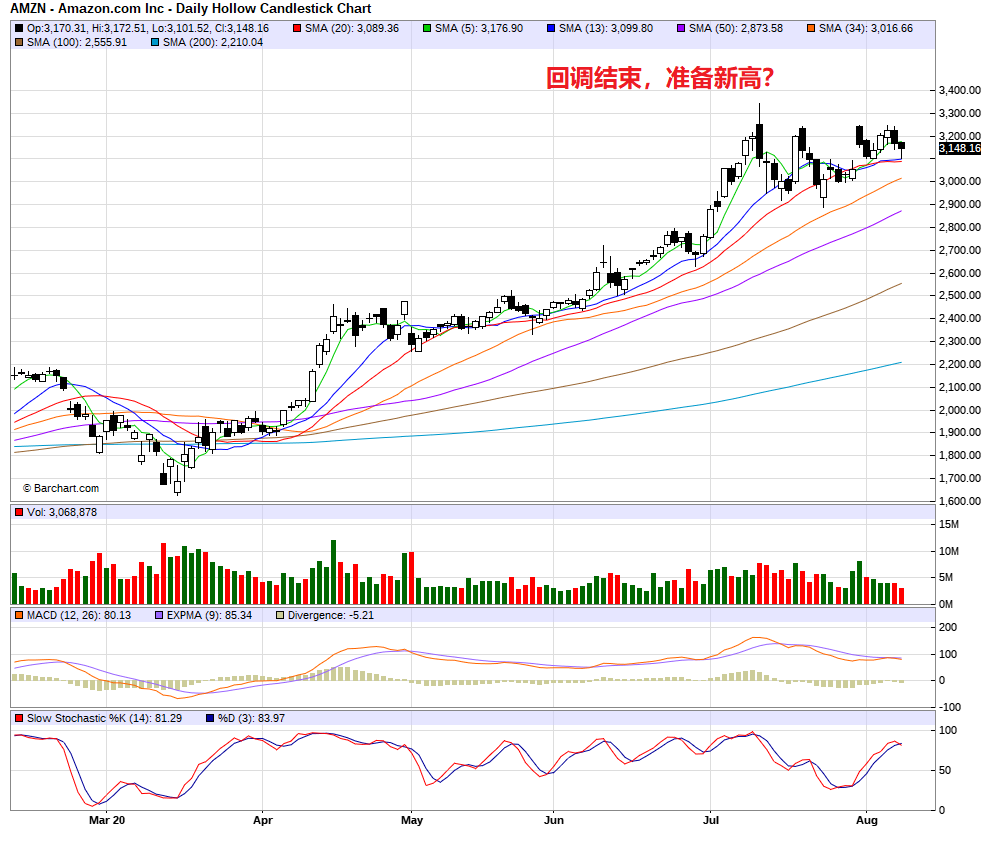The image size is (985, 851).
Task: Click the 'Mar 20' date axis label
Action: coord(107,820)
